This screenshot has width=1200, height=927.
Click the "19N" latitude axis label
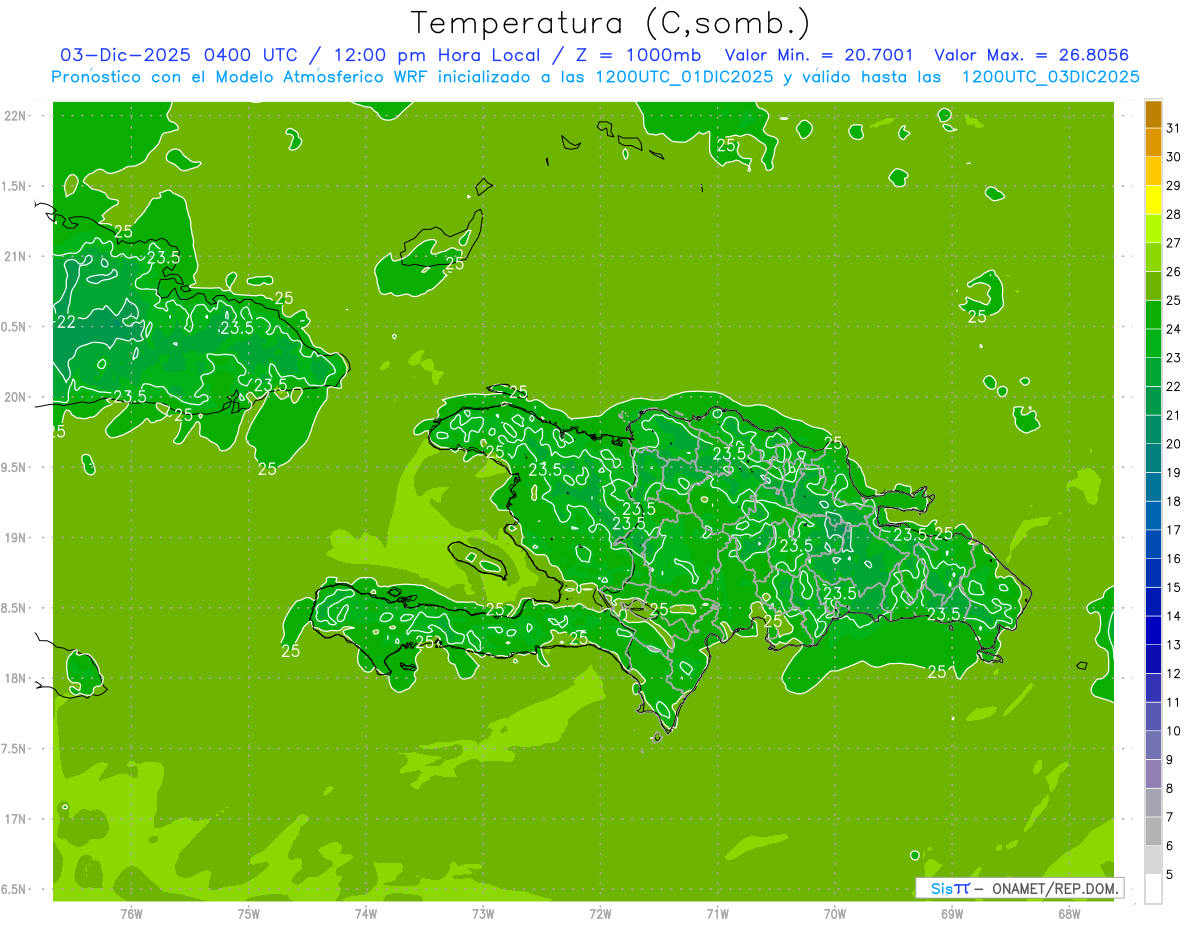click(16, 538)
